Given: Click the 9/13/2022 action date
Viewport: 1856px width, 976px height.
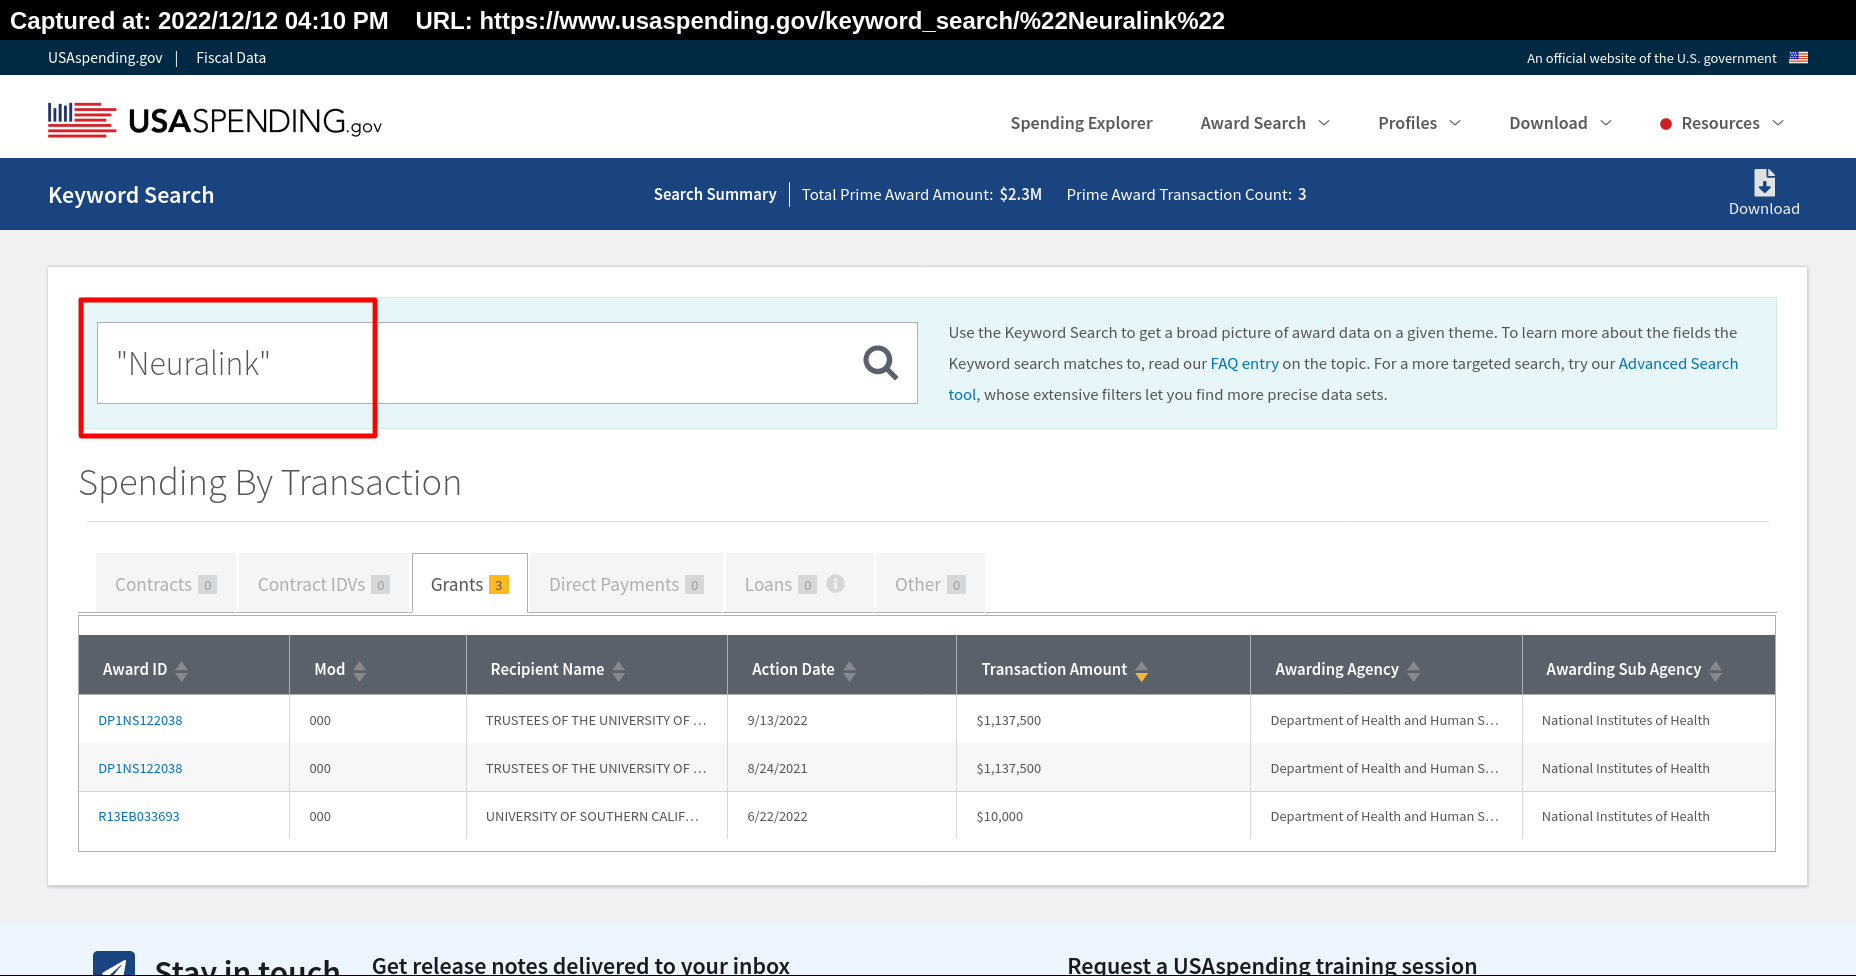Looking at the screenshot, I should pos(777,720).
